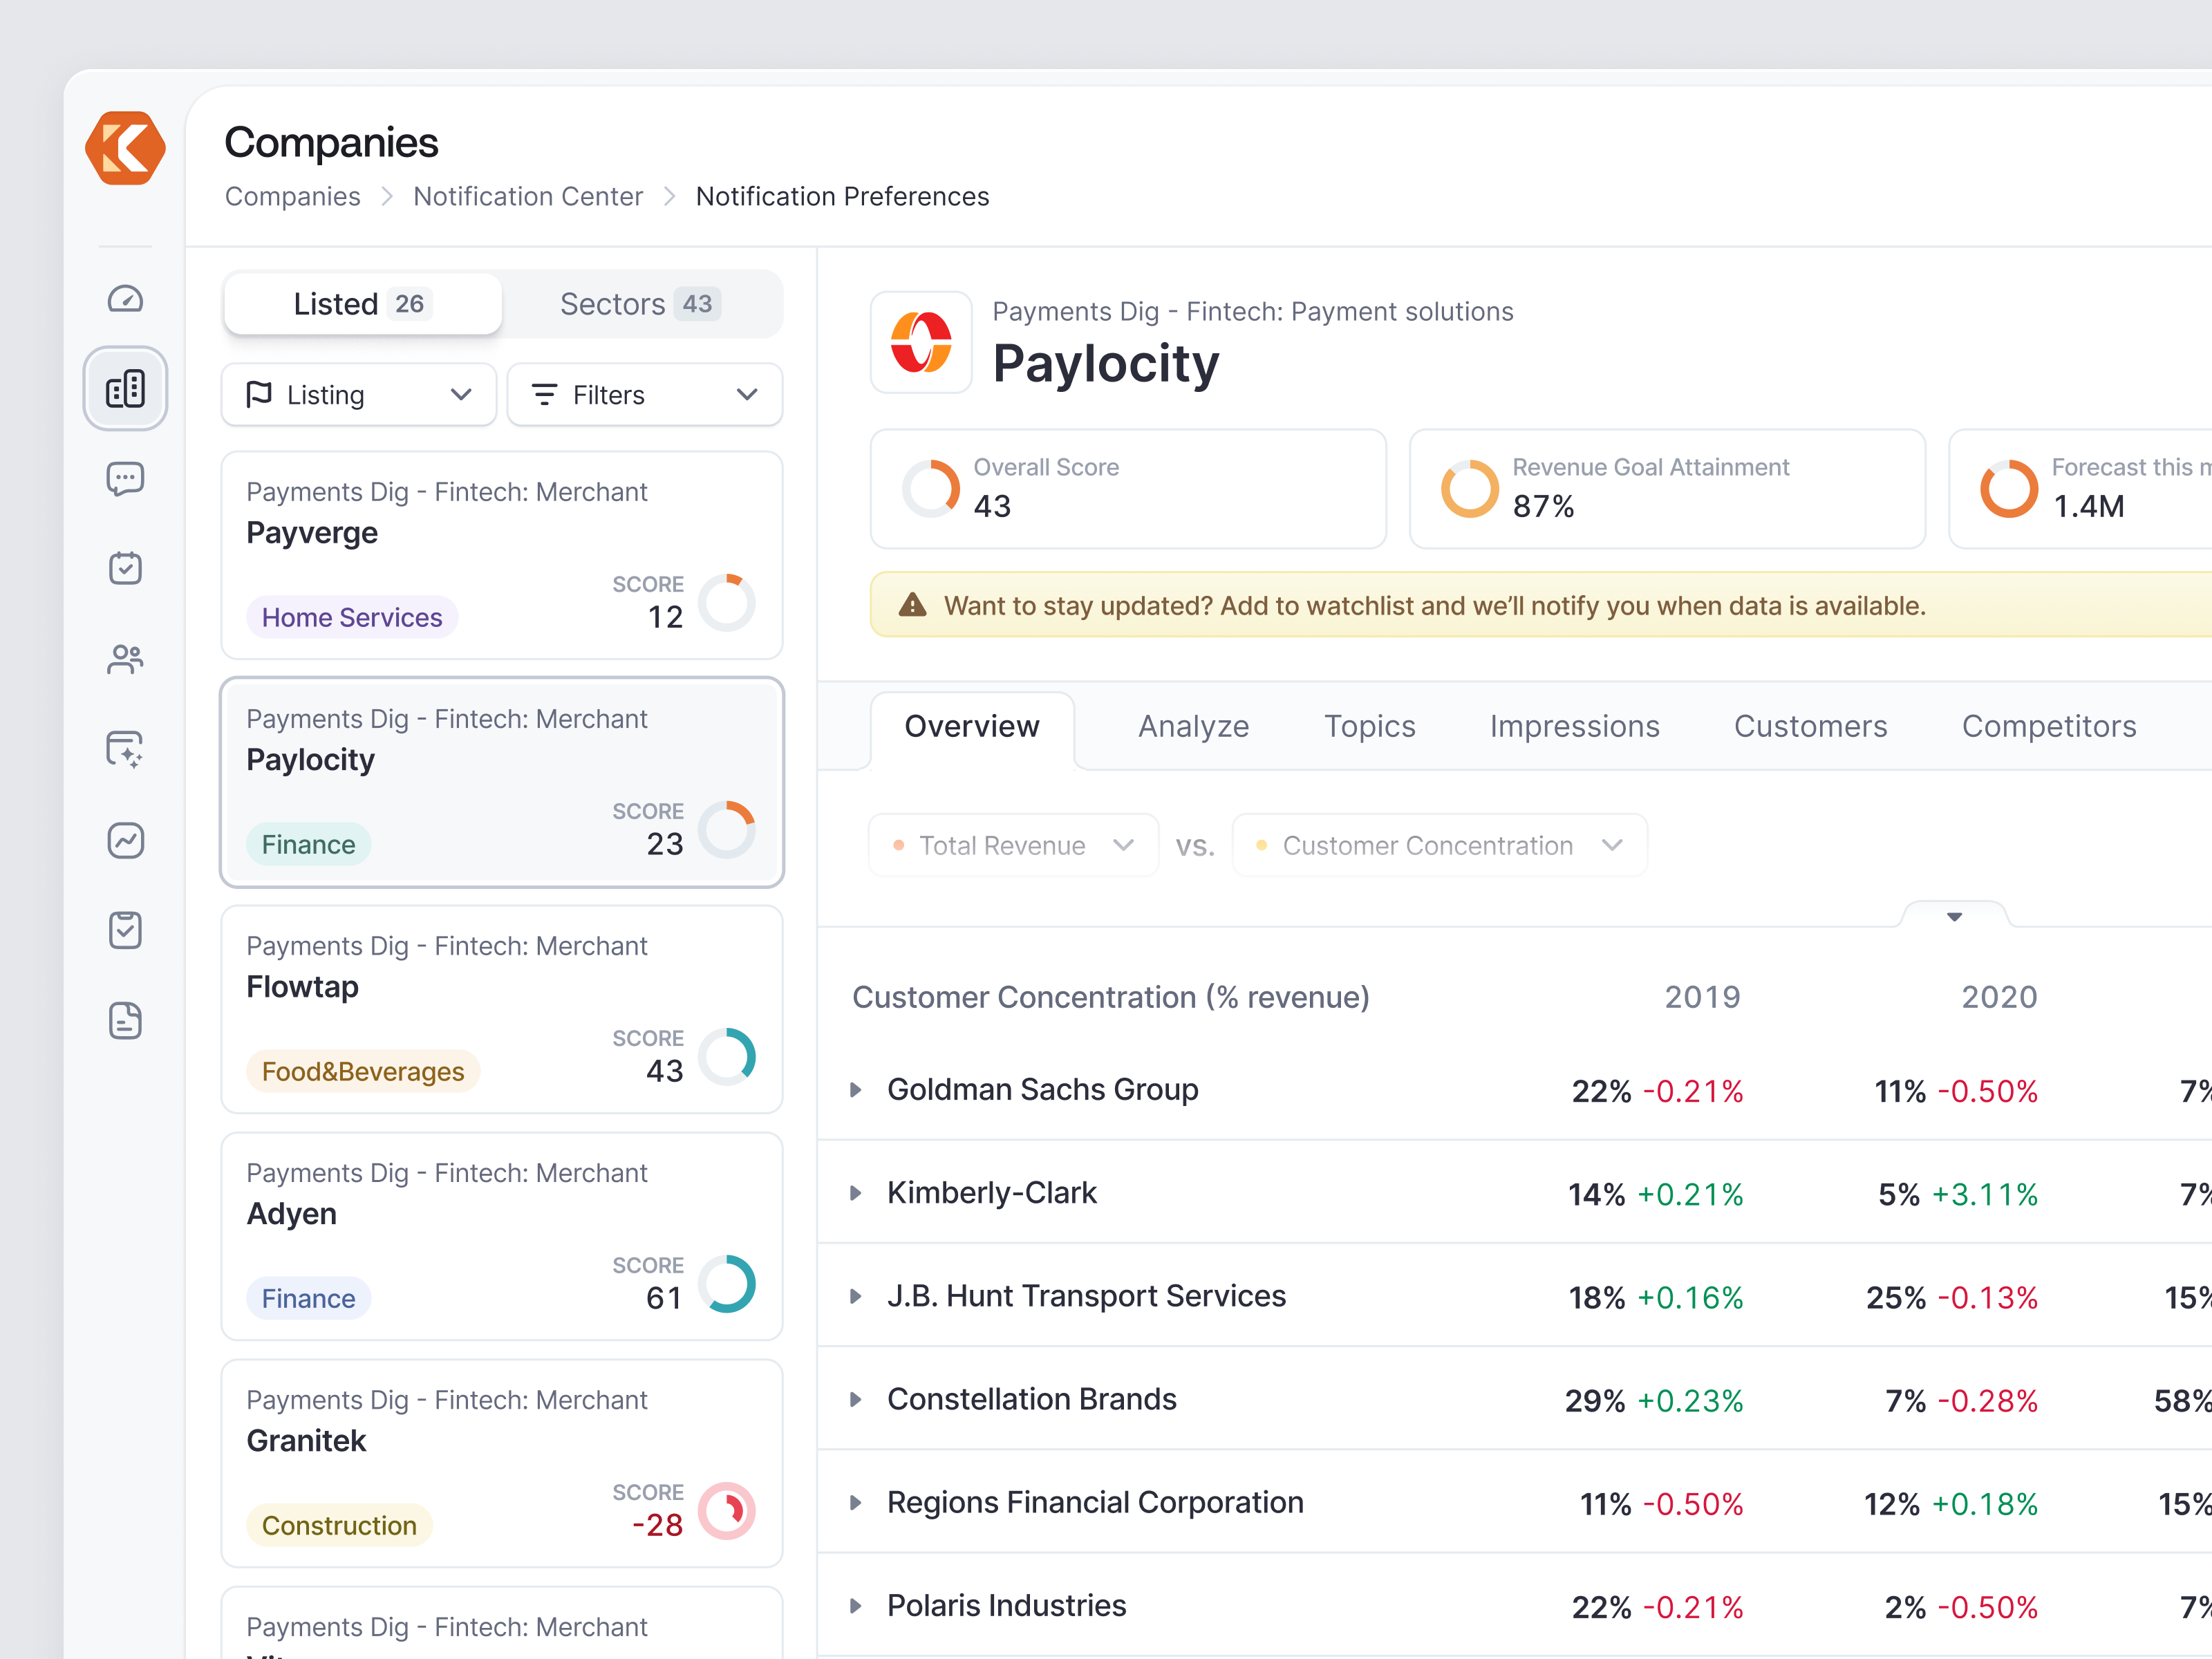This screenshot has height=1659, width=2212.
Task: Select the Granitek company card
Action: point(502,1463)
